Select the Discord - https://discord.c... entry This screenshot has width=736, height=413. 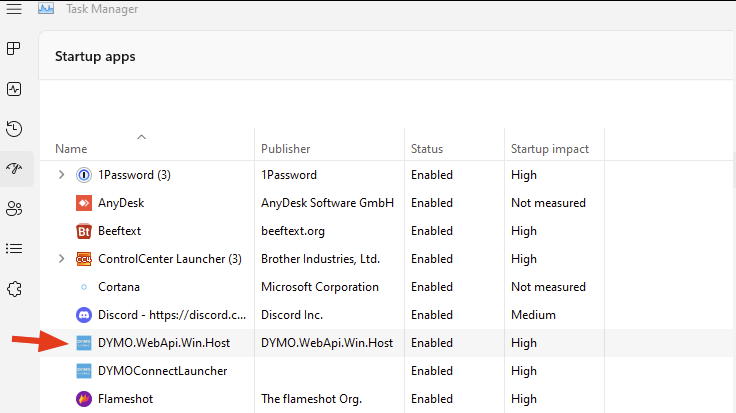[172, 315]
